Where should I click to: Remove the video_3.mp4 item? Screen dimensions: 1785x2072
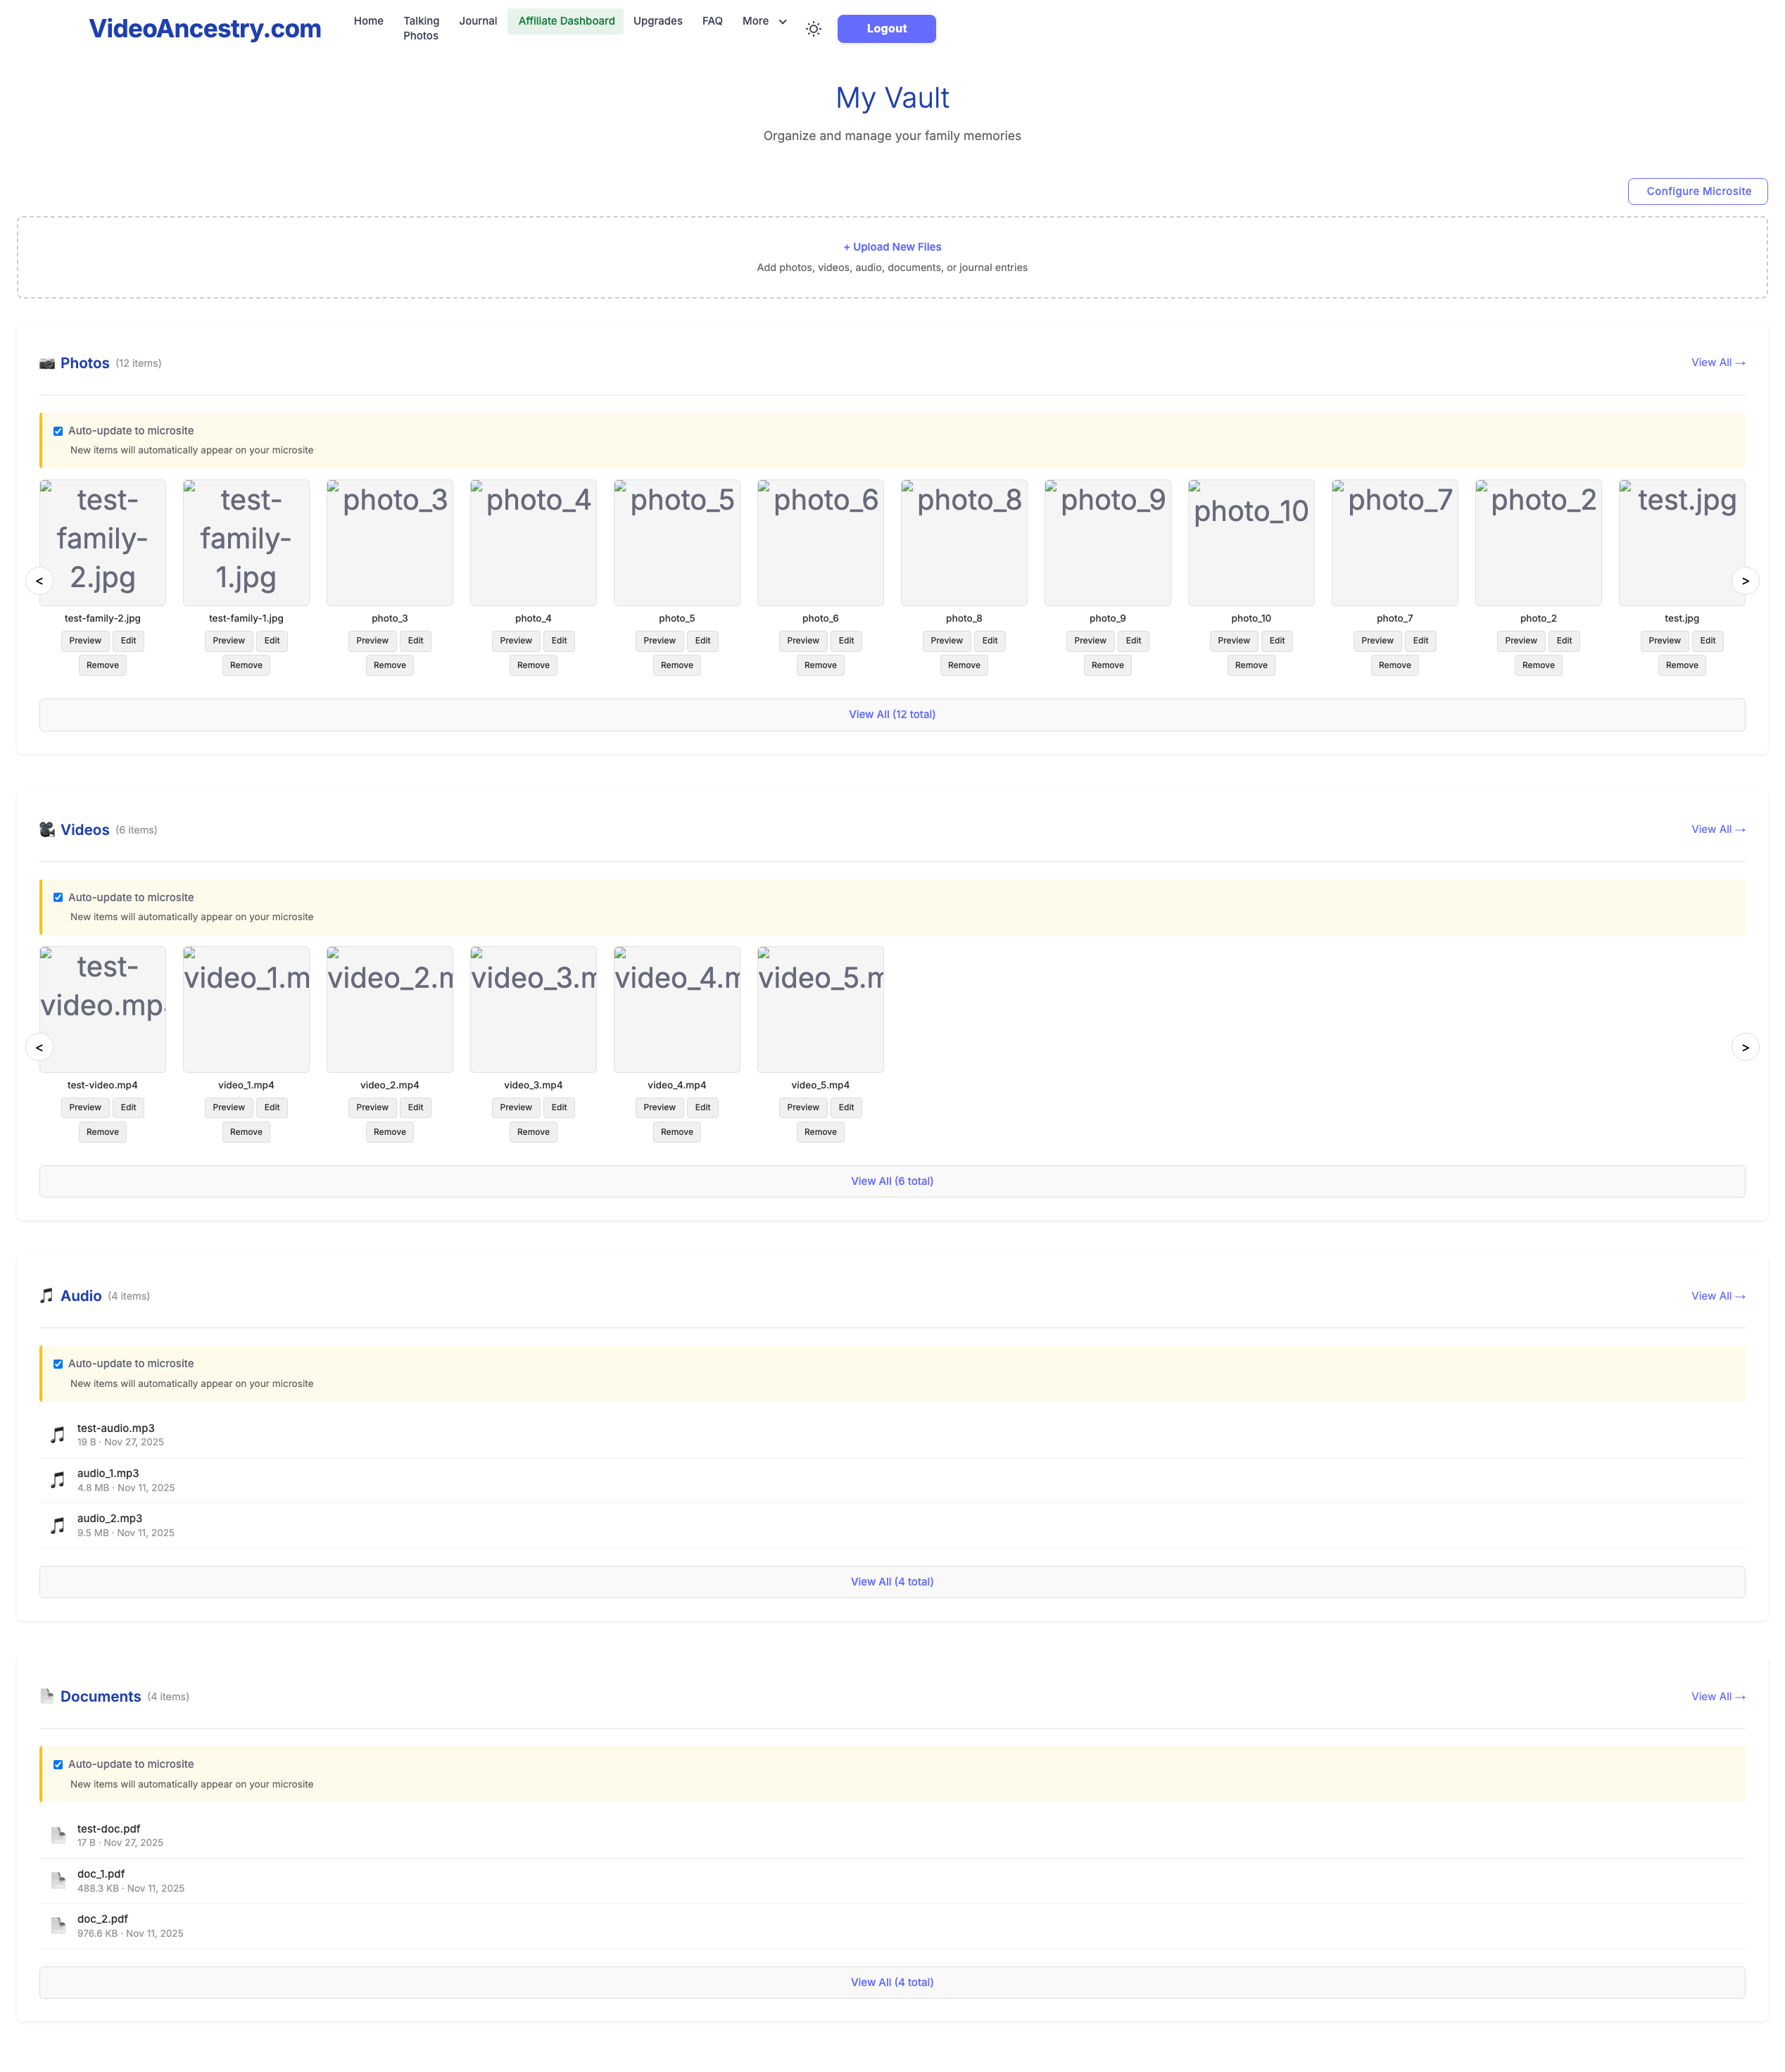(x=533, y=1132)
